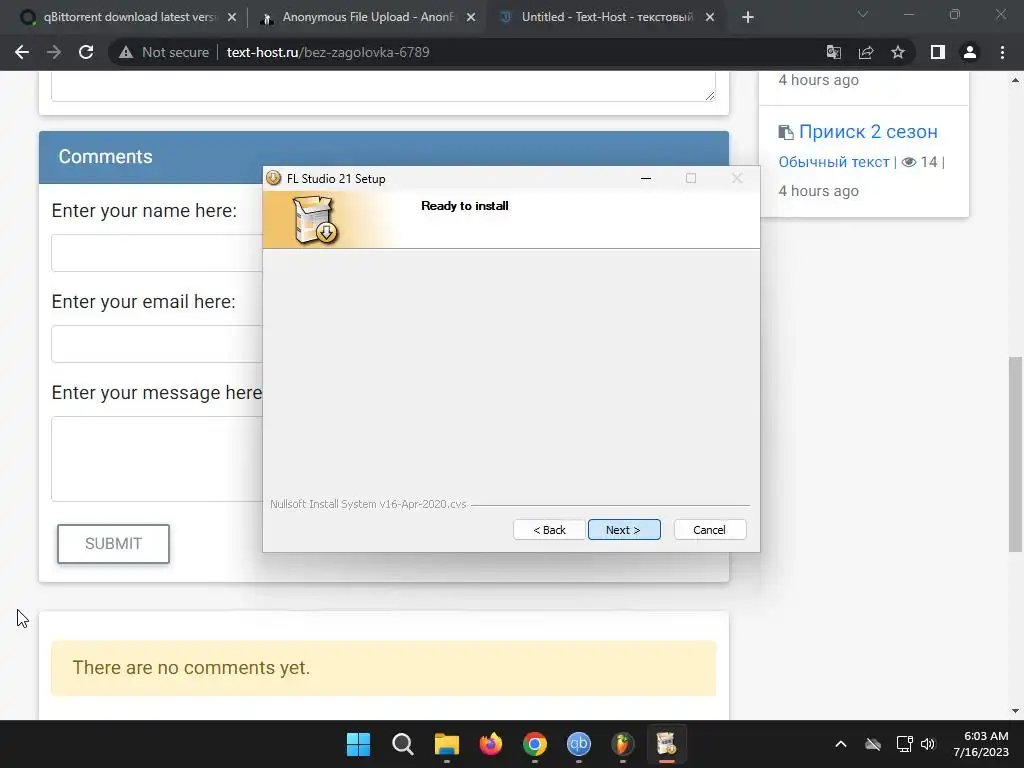Click the Back button in the installer
The width and height of the screenshot is (1024, 768).
click(549, 530)
